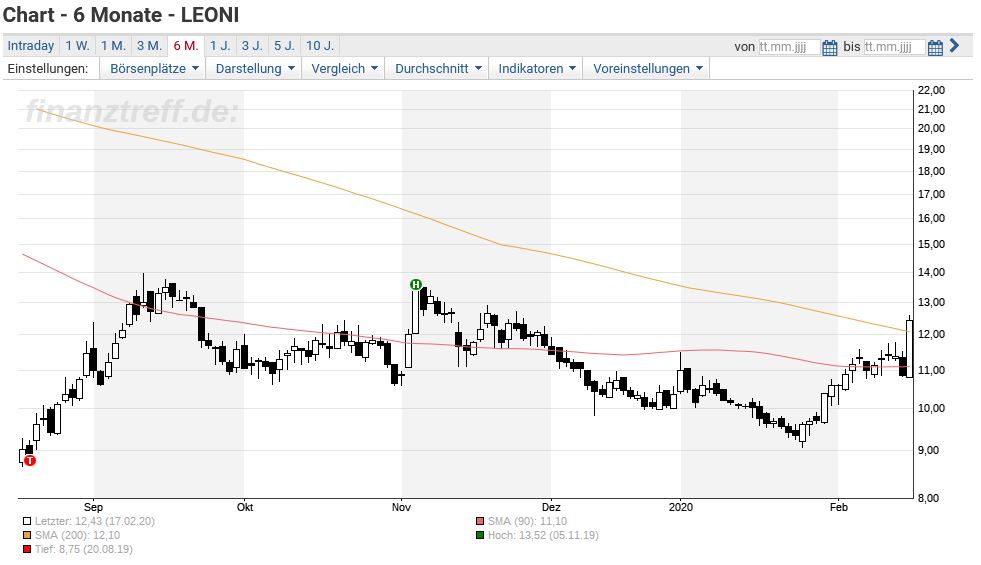Click the 'Nov' x-axis label

[401, 507]
